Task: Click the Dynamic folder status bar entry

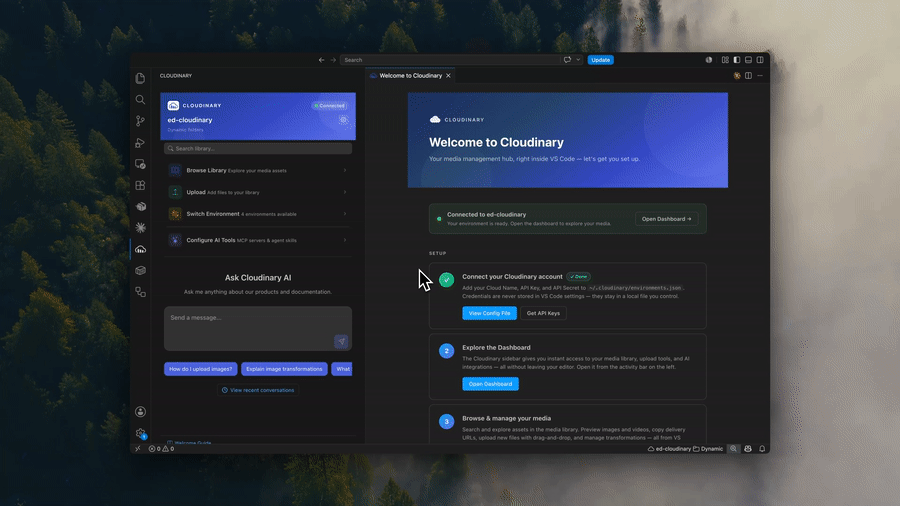Action: (708, 449)
